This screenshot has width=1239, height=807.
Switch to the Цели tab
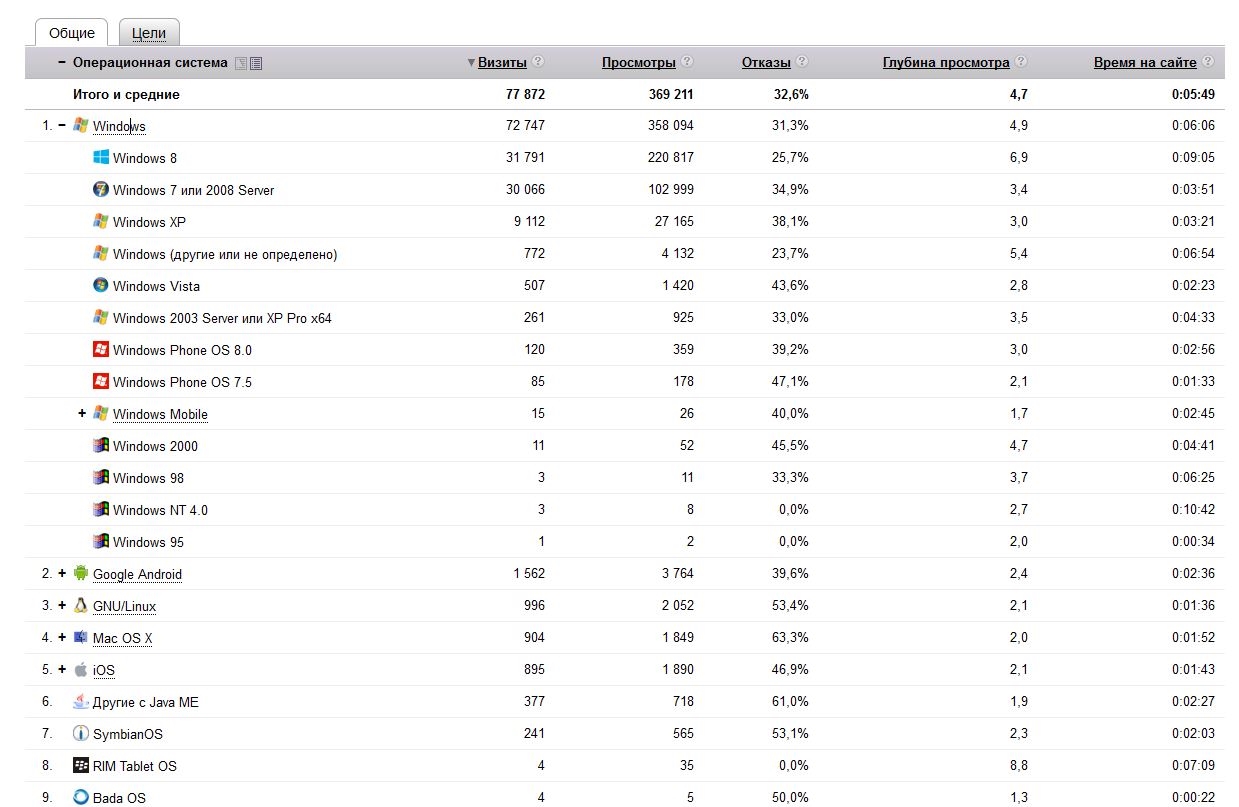tap(149, 32)
